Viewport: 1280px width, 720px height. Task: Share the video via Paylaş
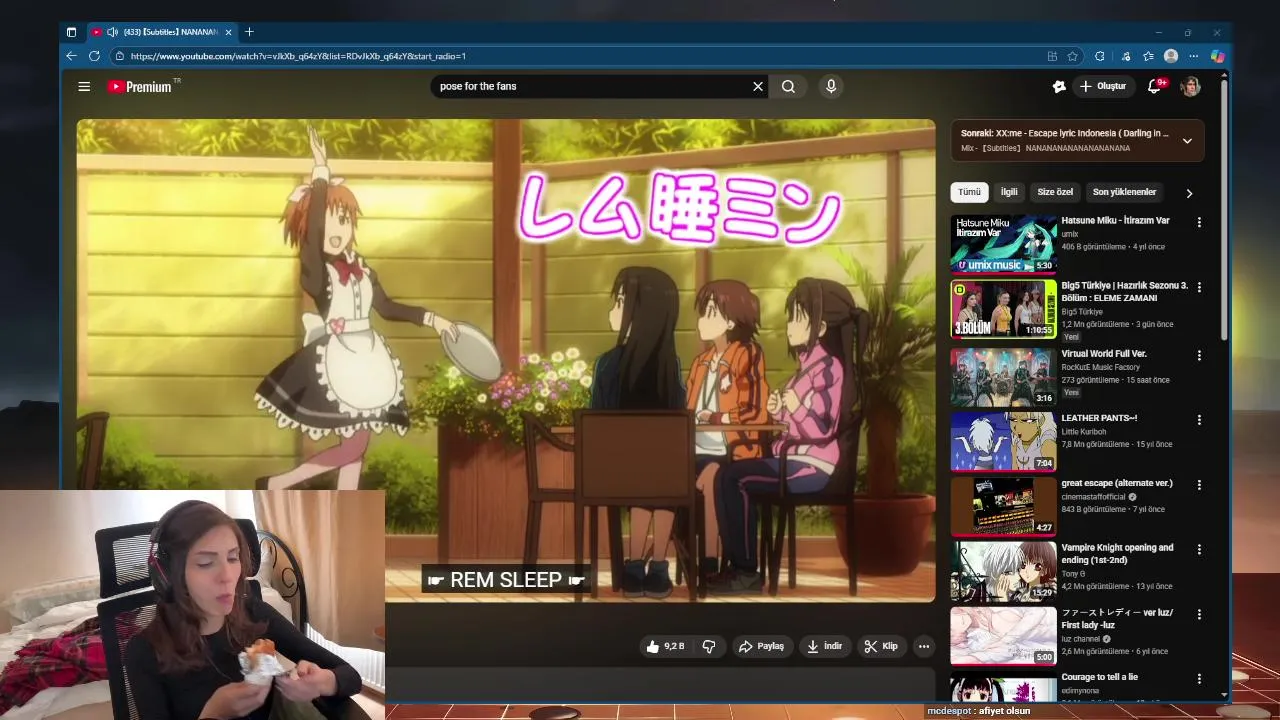coord(761,646)
